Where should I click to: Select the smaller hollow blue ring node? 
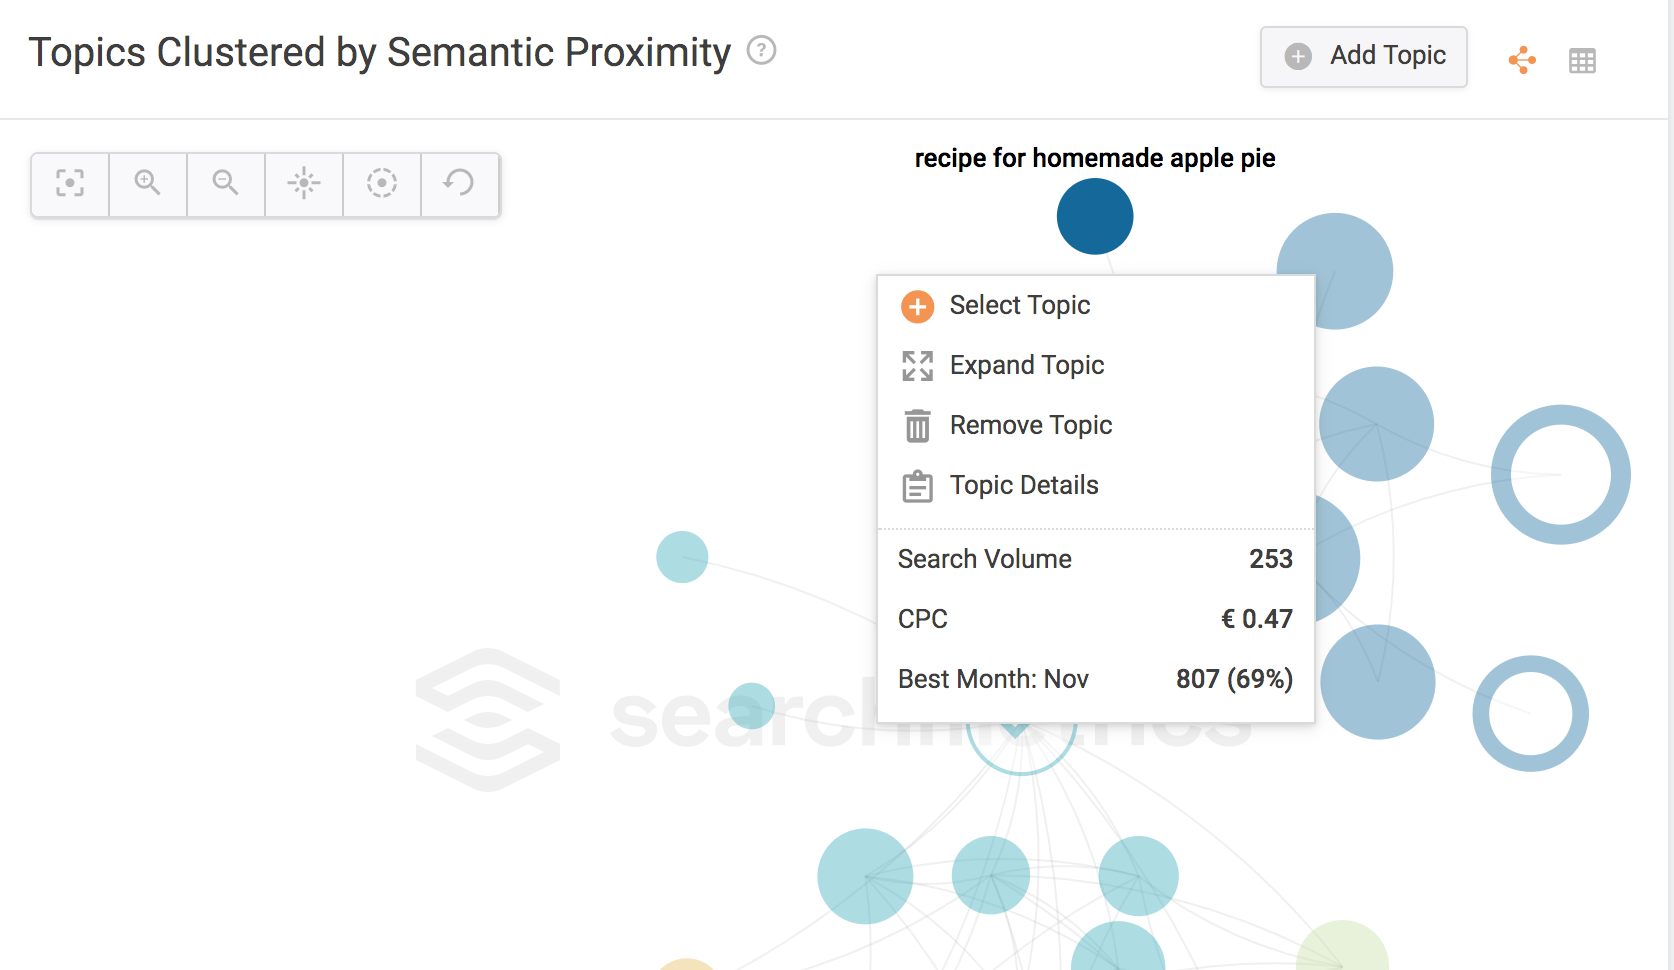pyautogui.click(x=1530, y=713)
